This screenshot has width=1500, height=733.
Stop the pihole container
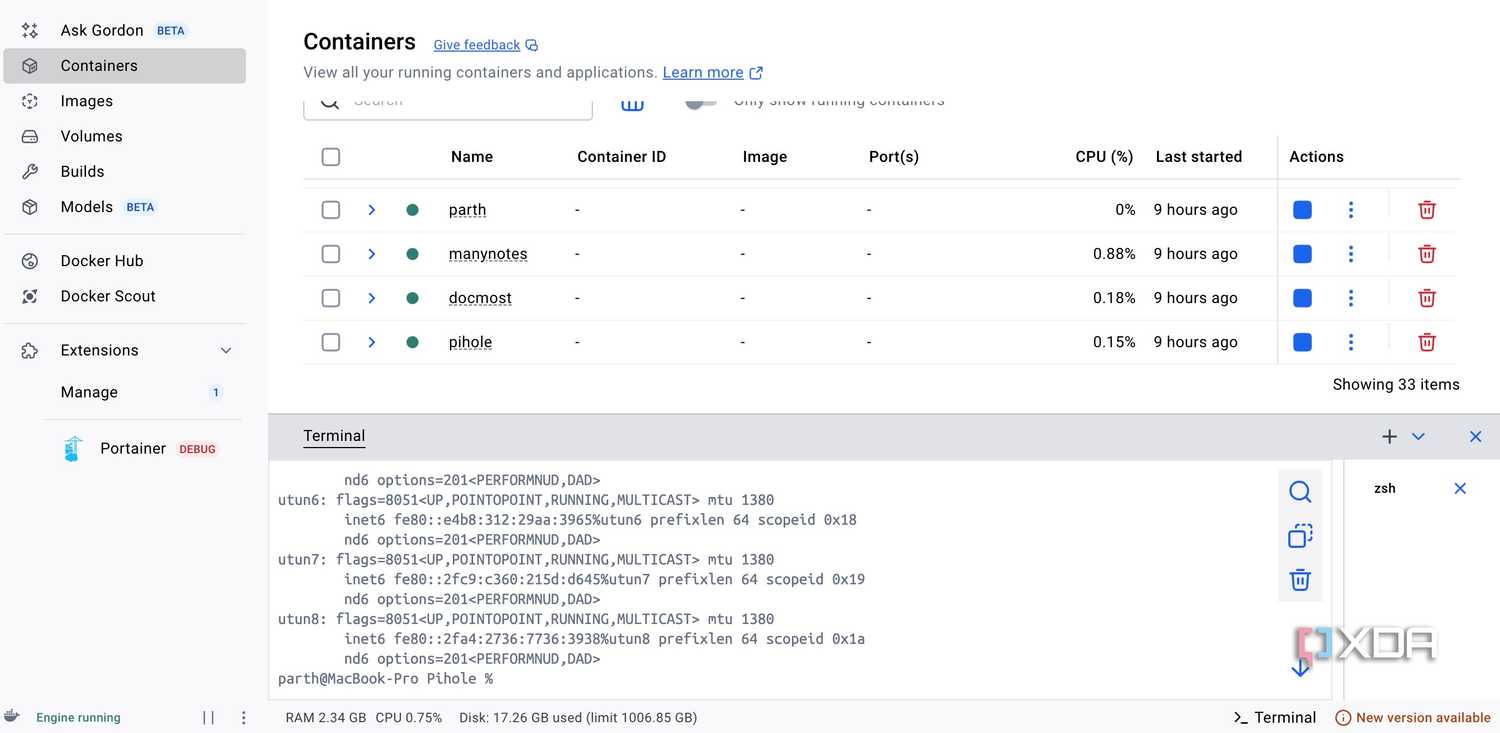1302,342
